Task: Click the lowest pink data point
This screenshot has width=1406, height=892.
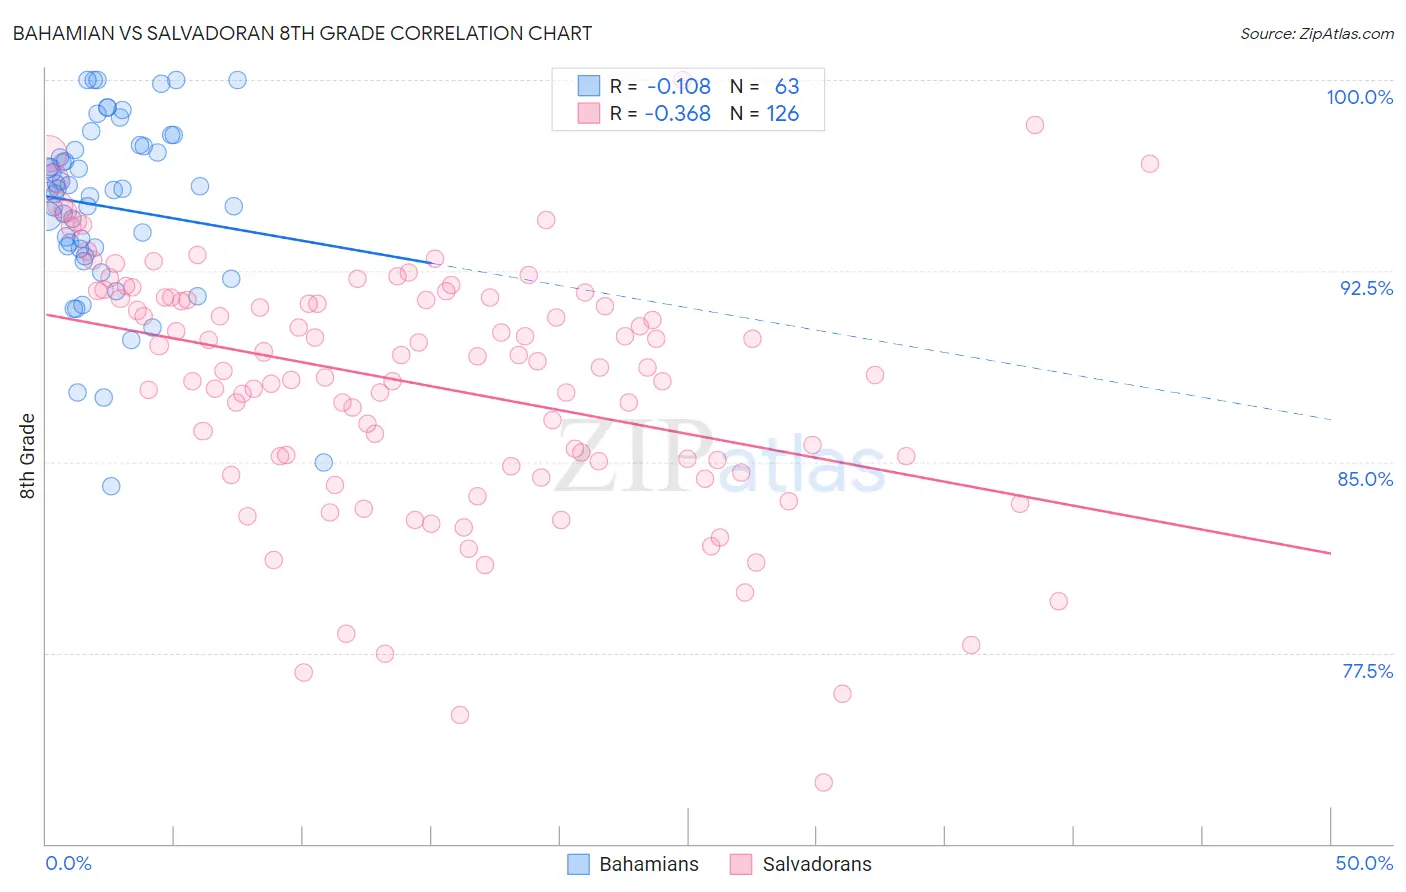Action: tap(824, 782)
